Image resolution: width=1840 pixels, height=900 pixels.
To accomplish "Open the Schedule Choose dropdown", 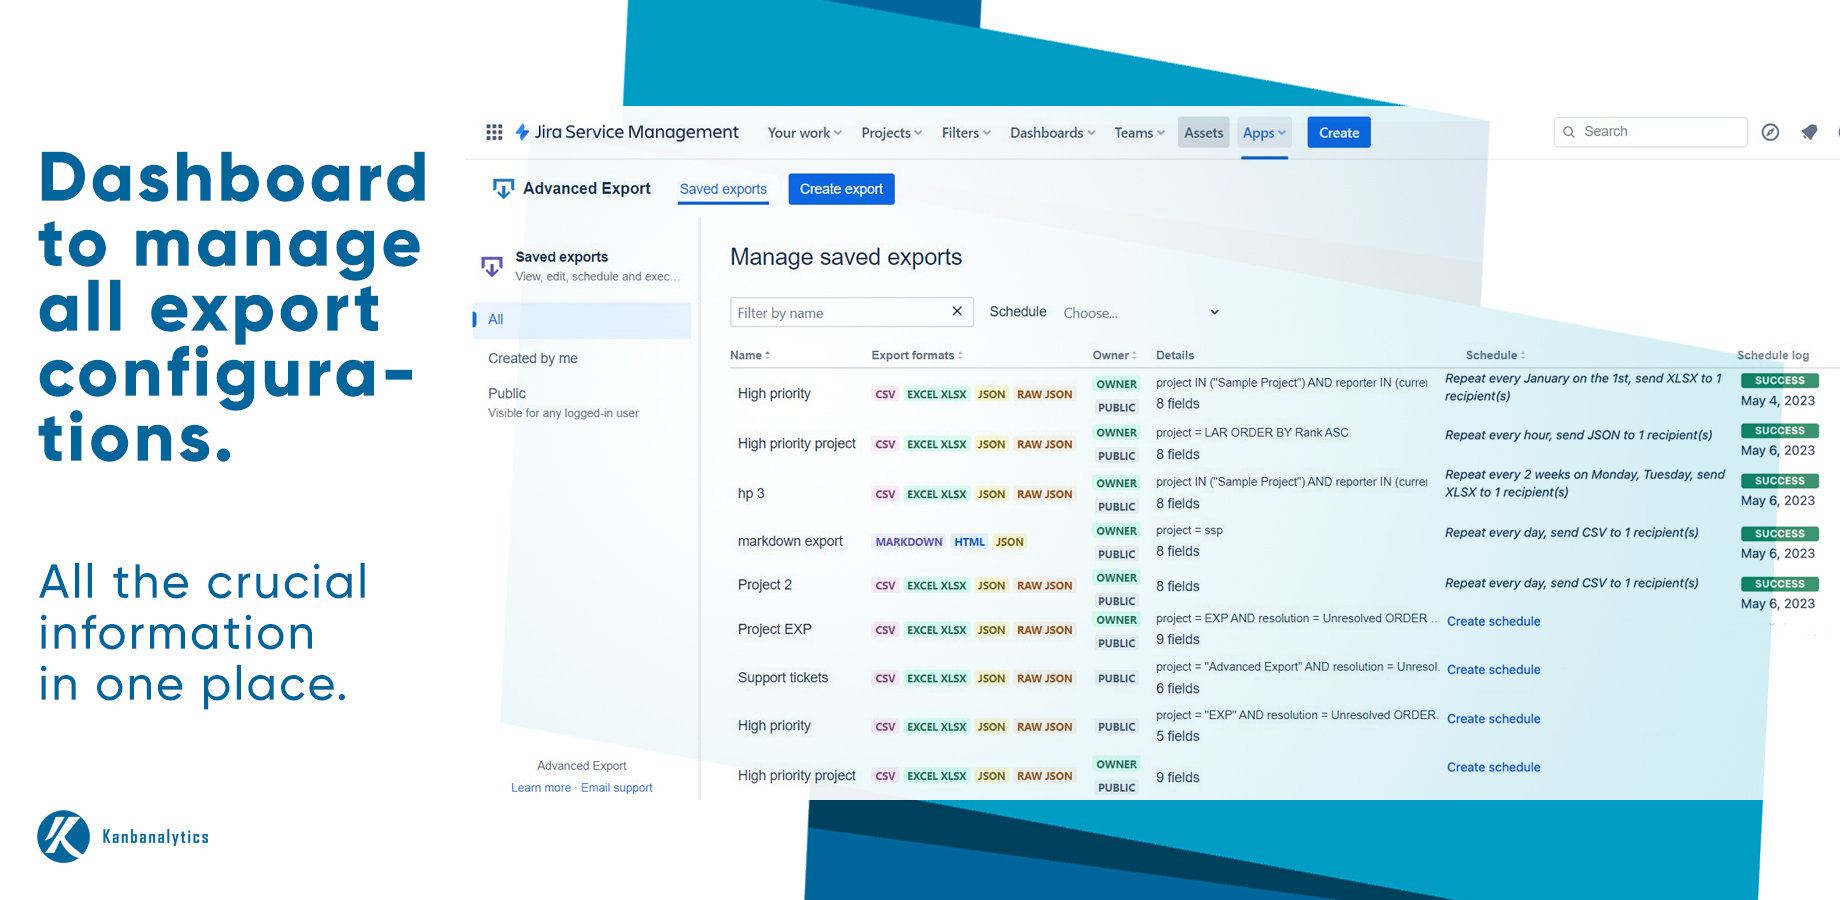I will coord(1141,313).
